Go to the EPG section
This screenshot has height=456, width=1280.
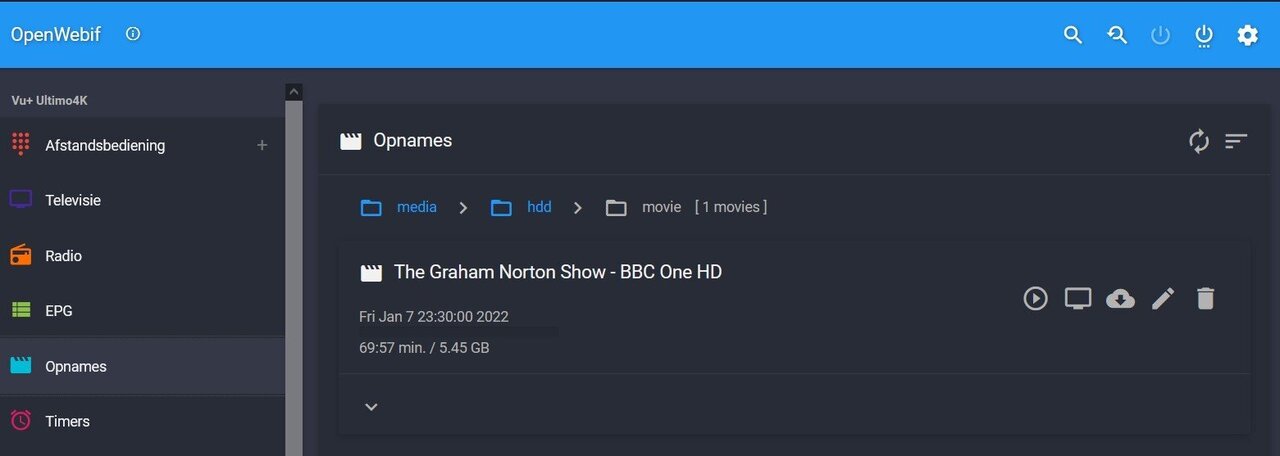58,311
